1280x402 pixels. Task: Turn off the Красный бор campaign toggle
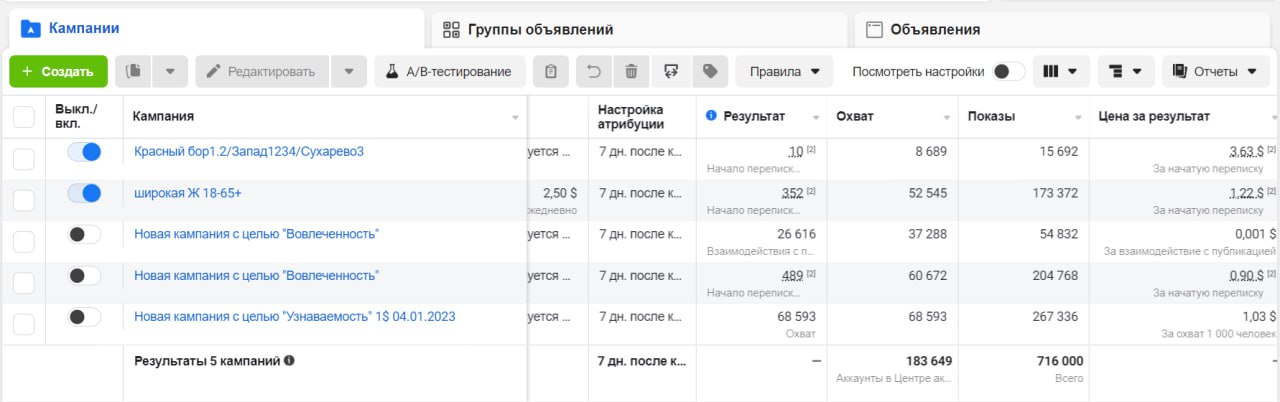click(84, 152)
